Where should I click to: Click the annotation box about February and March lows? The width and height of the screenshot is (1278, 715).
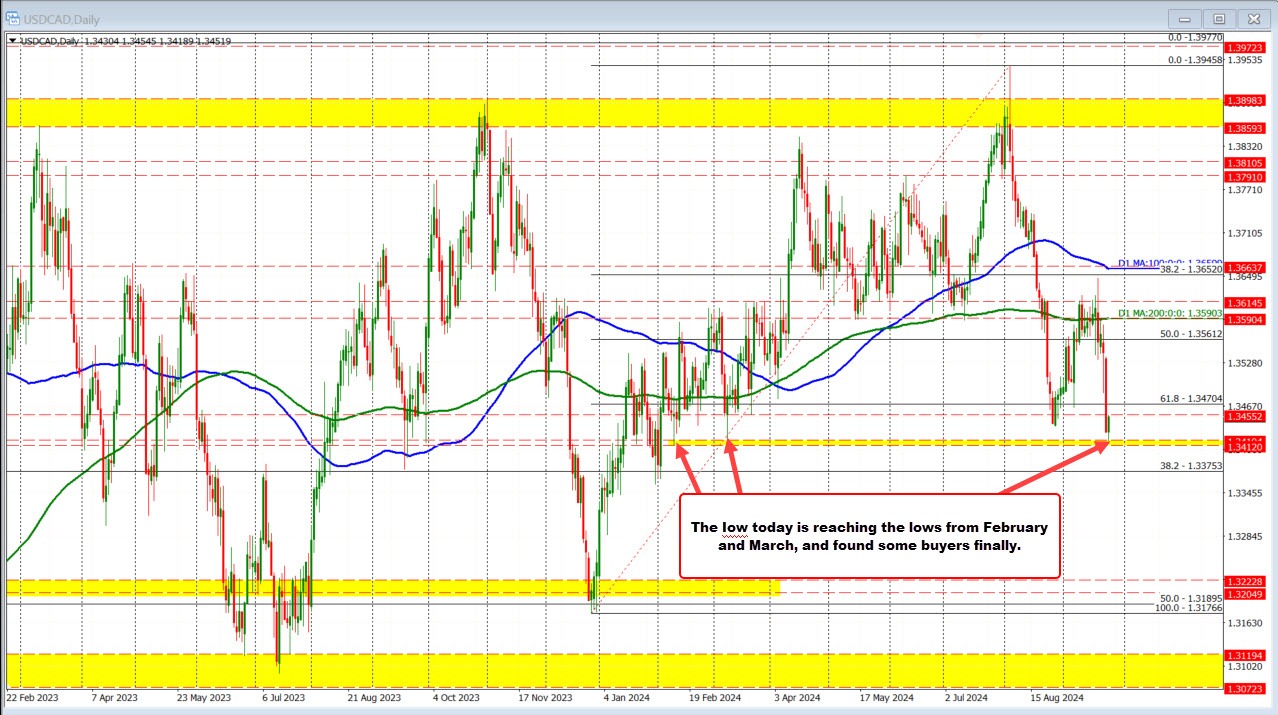click(x=868, y=537)
